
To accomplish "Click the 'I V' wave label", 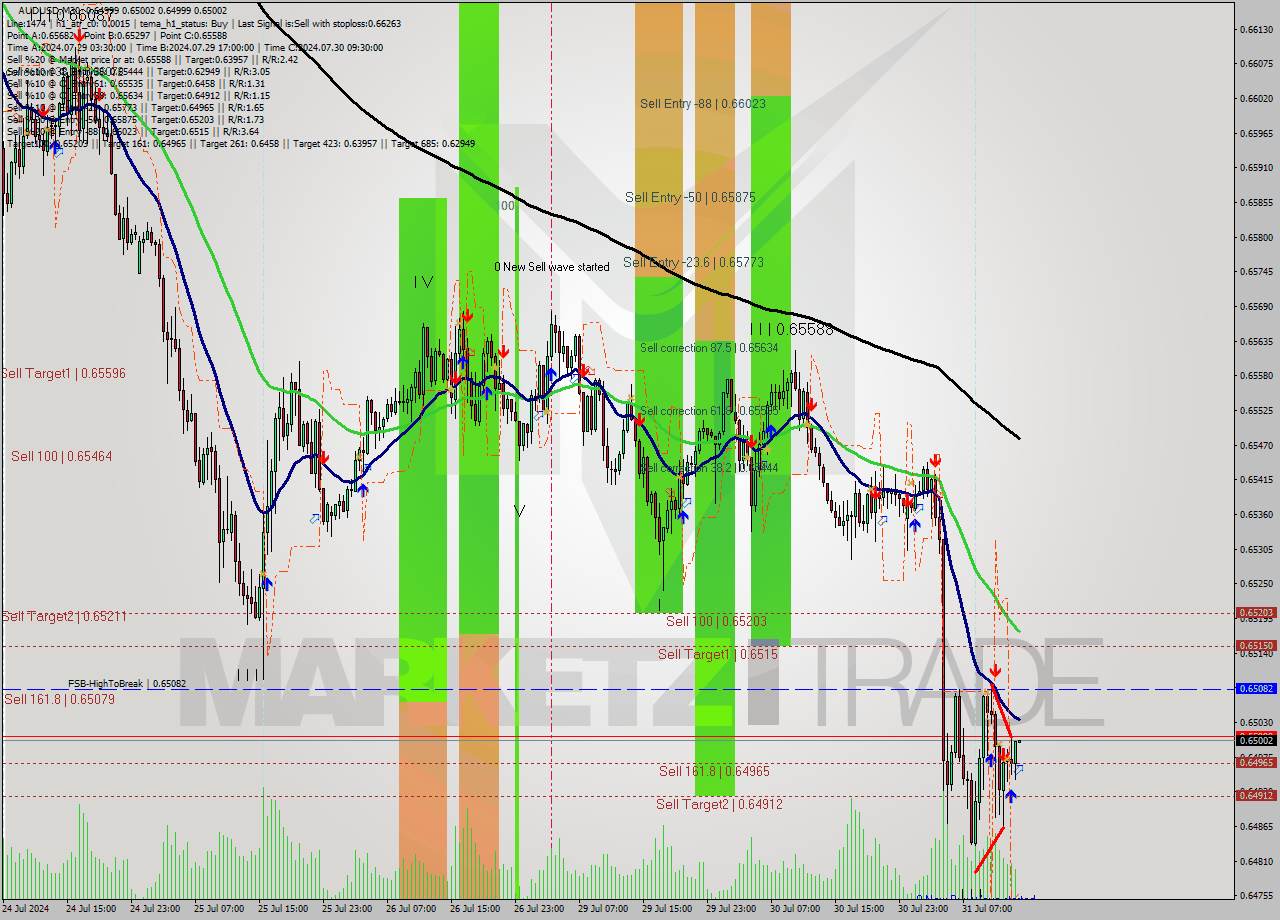I will (x=424, y=283).
